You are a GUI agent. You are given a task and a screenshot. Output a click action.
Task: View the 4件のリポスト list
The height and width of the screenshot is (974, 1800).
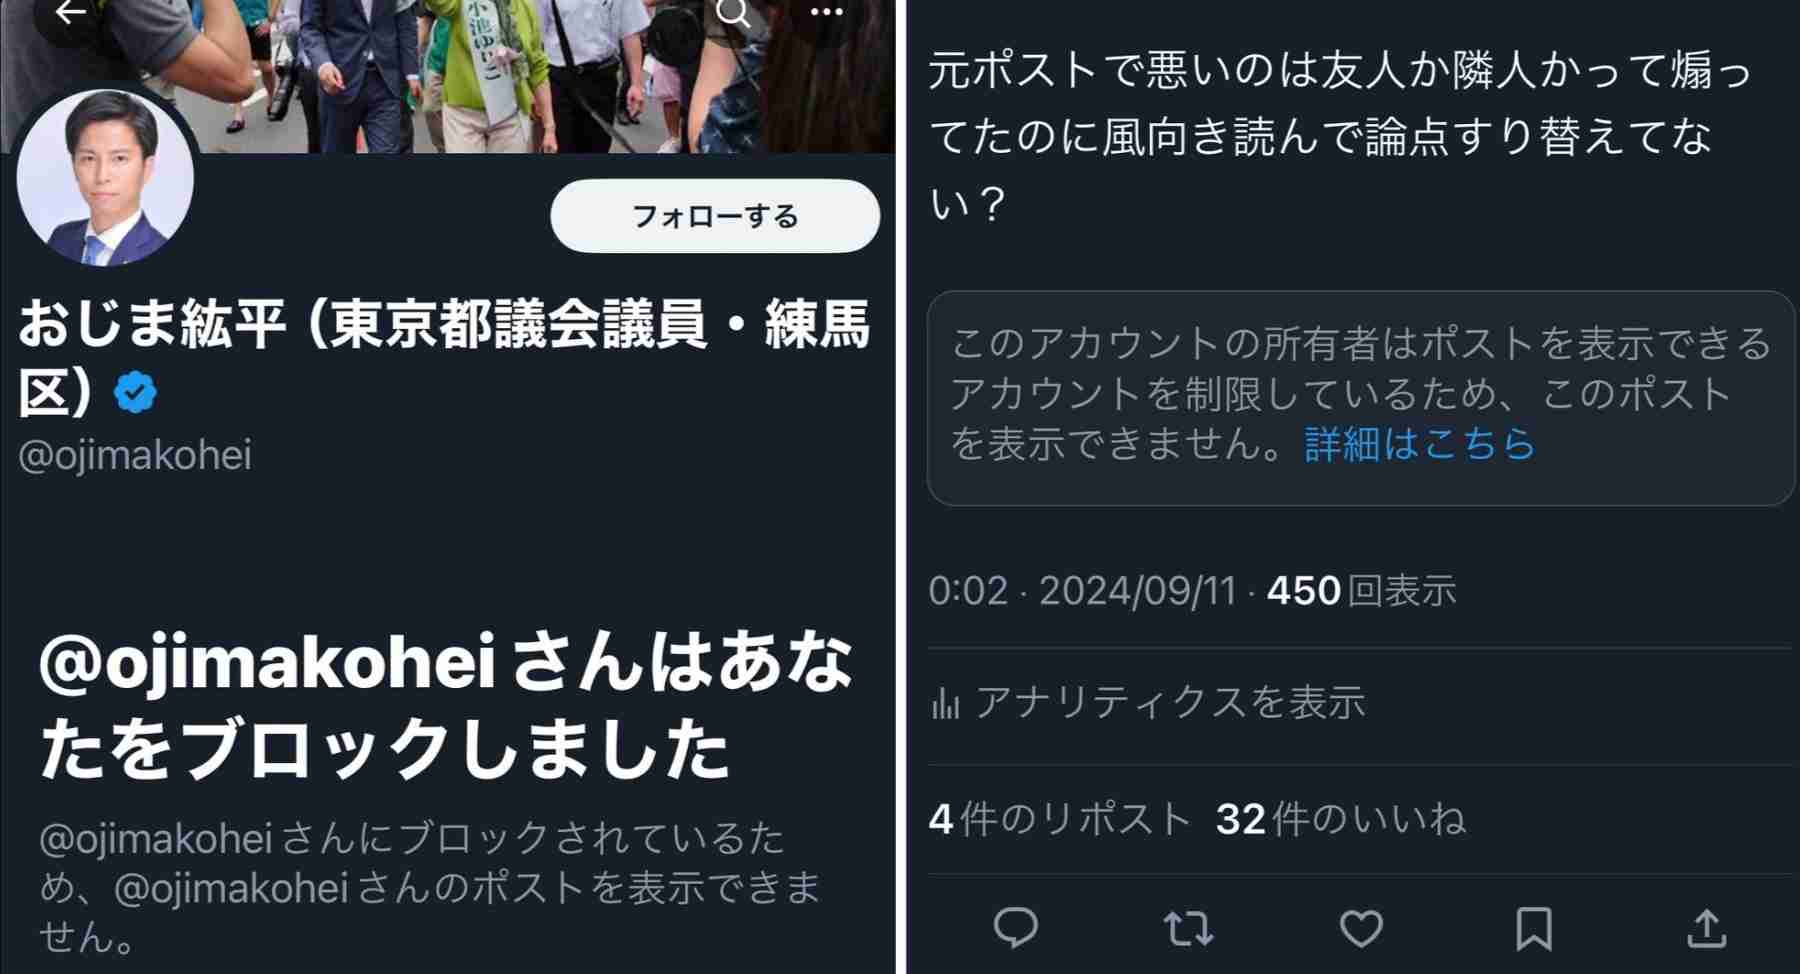[1059, 819]
